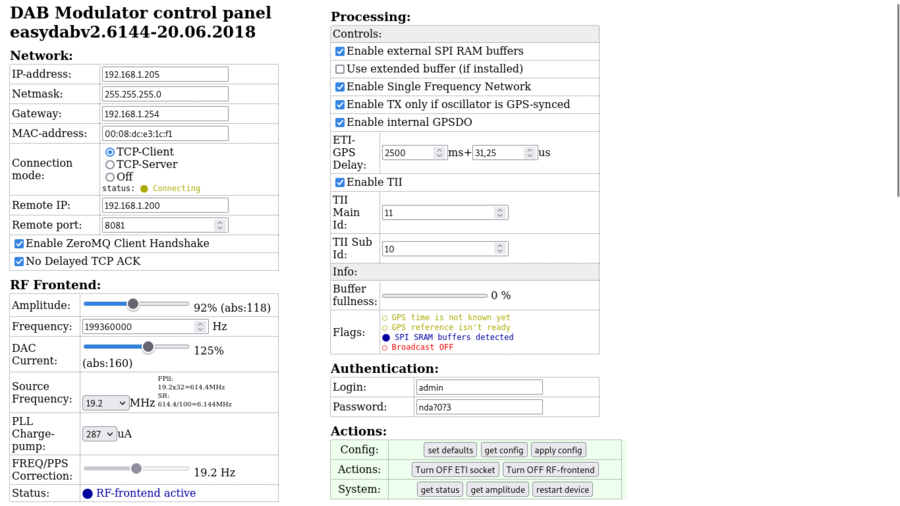Click the GPS time not known flag indicator
The height and width of the screenshot is (506, 900).
tap(385, 318)
